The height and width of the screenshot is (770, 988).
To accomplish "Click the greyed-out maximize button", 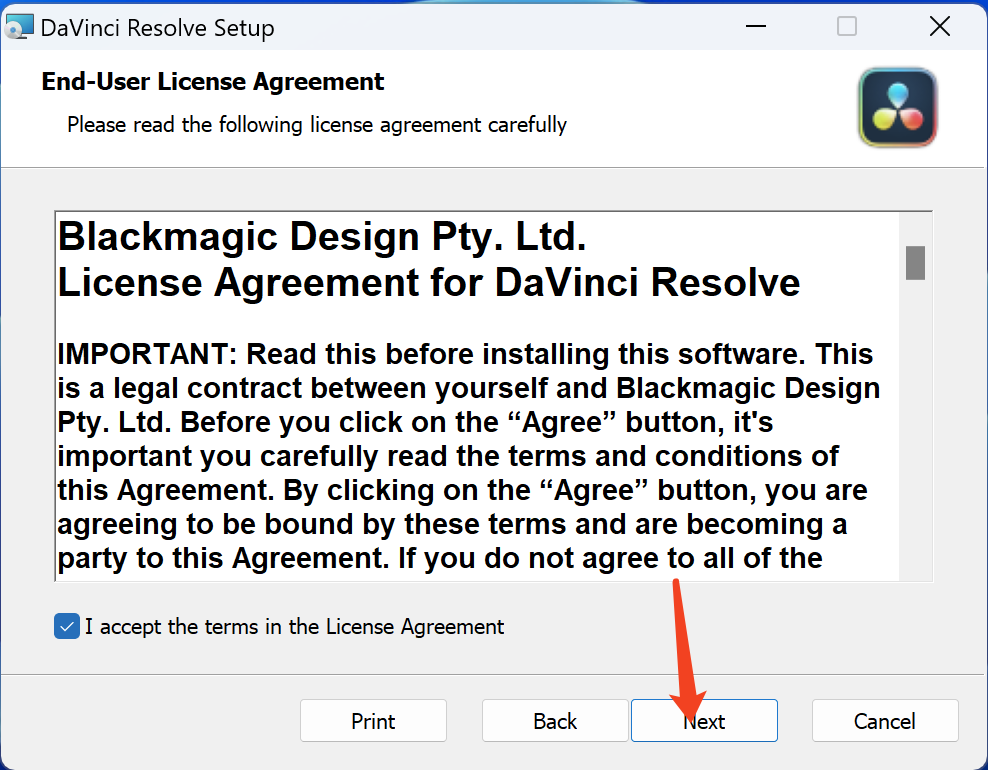I will 847,27.
